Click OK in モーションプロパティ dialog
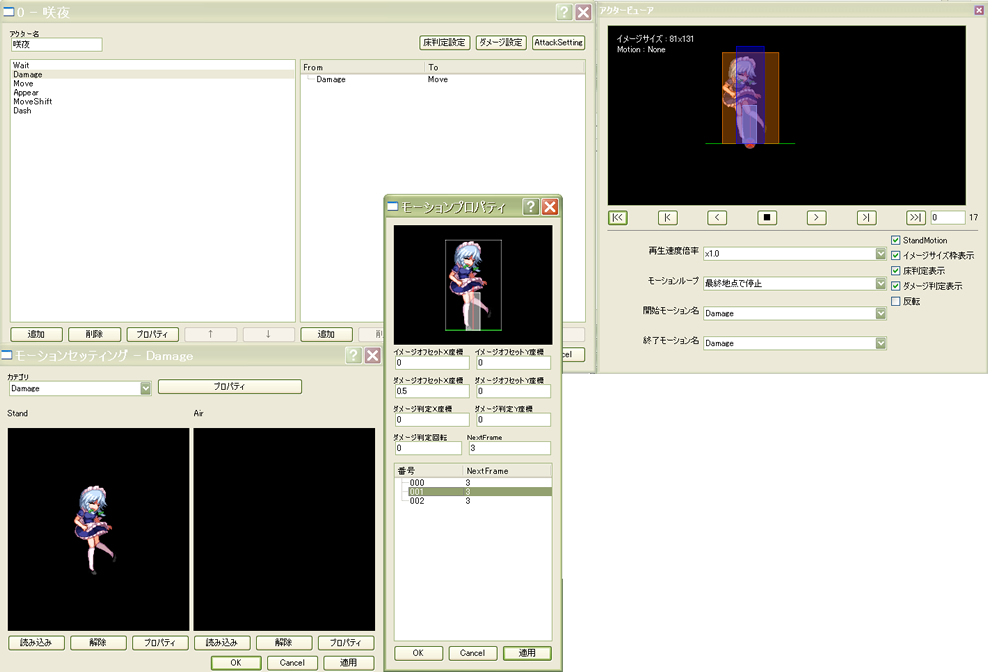This screenshot has width=1000, height=672. pos(418,653)
